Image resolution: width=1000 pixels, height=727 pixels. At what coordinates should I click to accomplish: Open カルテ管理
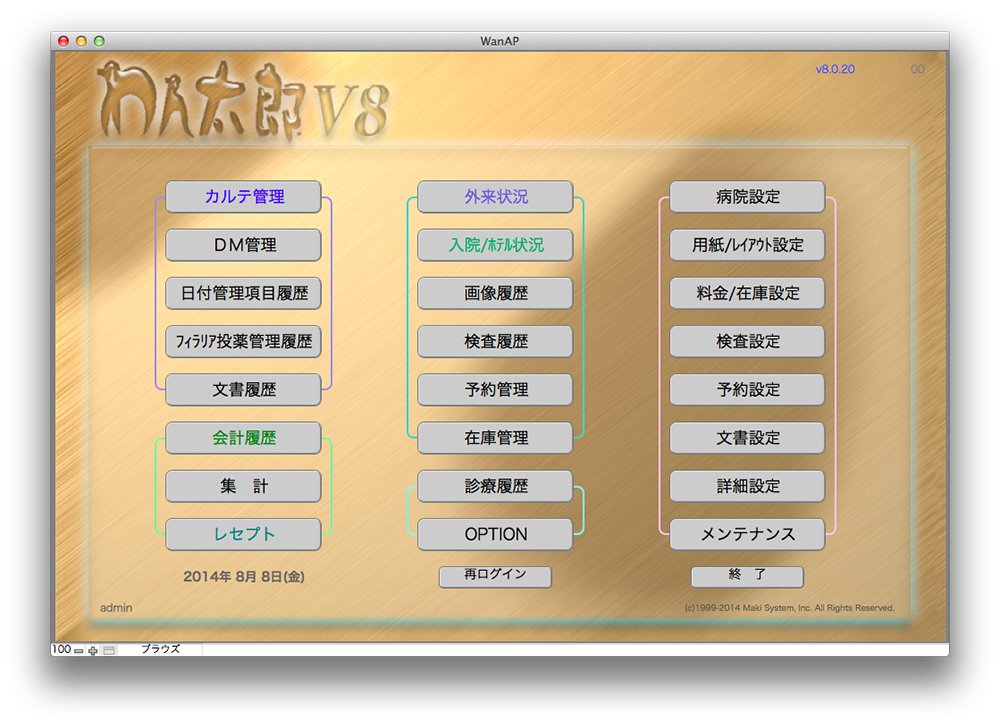tap(243, 196)
